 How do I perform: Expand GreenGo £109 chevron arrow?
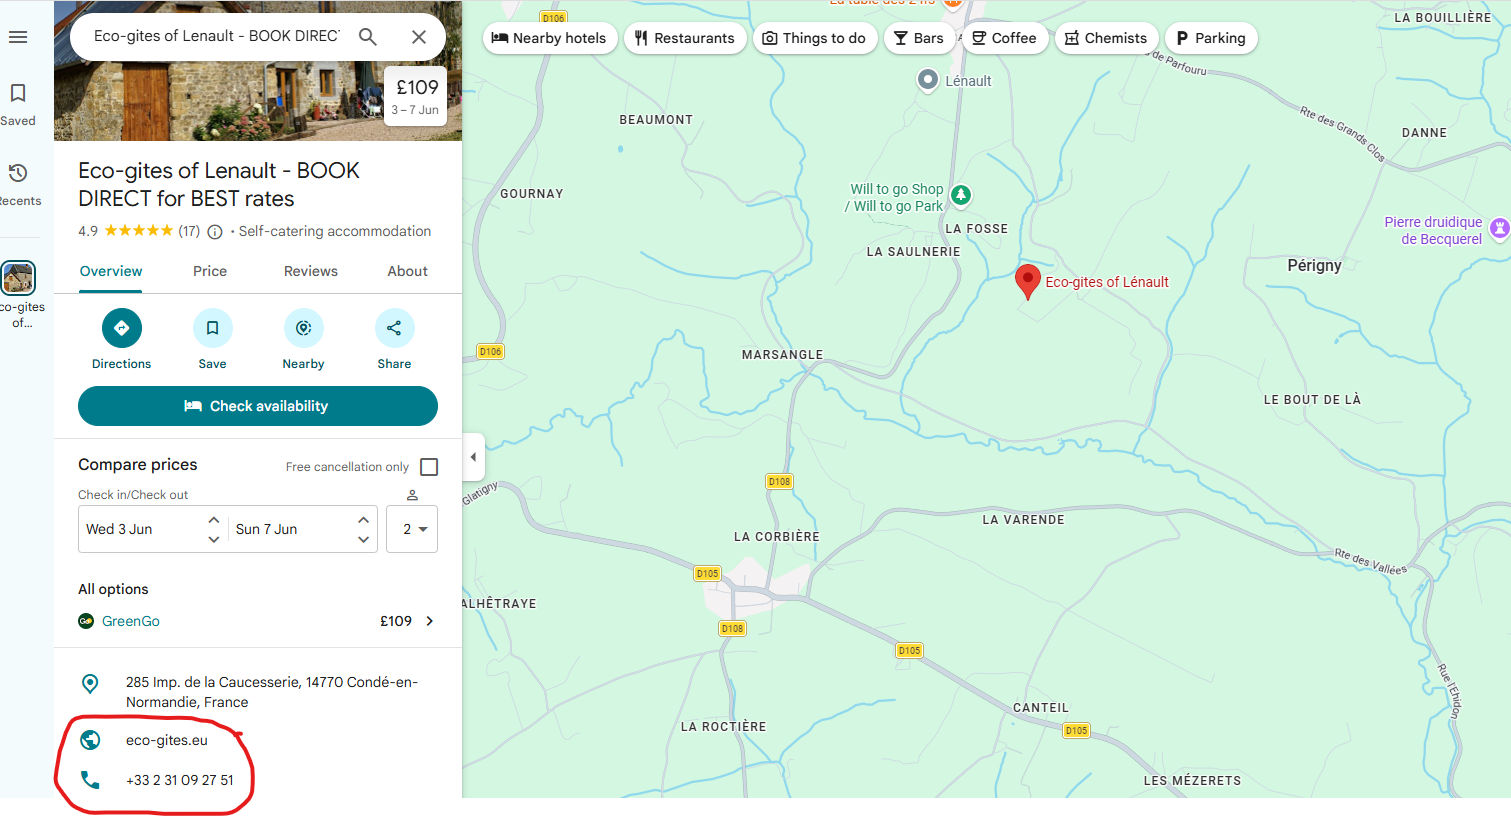[x=430, y=621]
